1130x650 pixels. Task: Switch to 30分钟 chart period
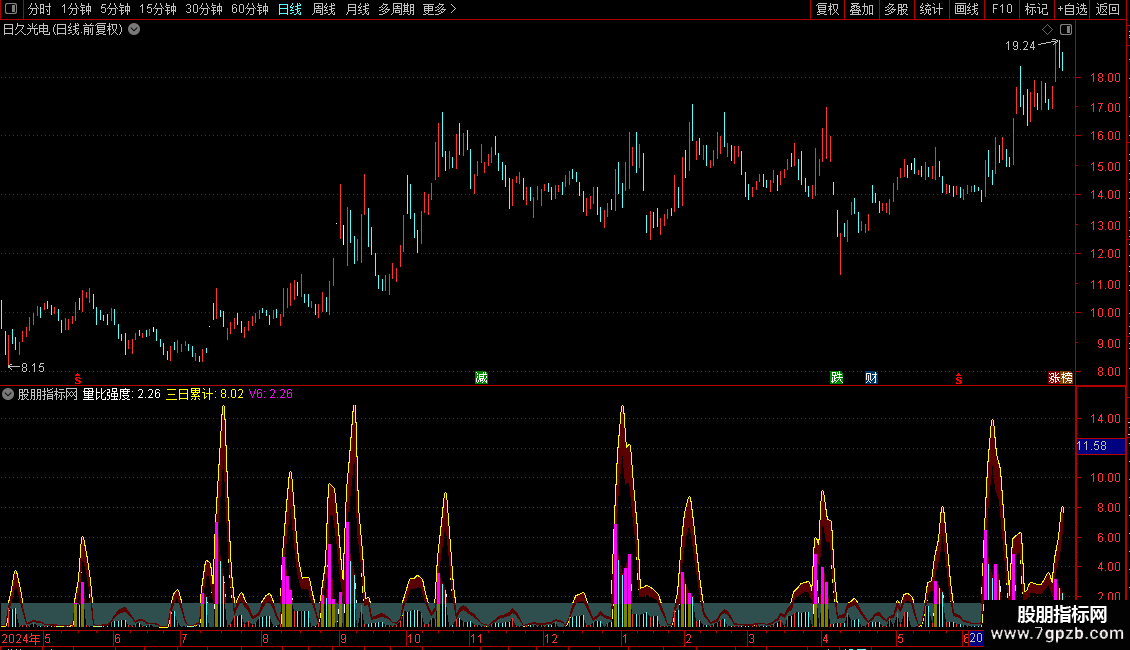[204, 9]
